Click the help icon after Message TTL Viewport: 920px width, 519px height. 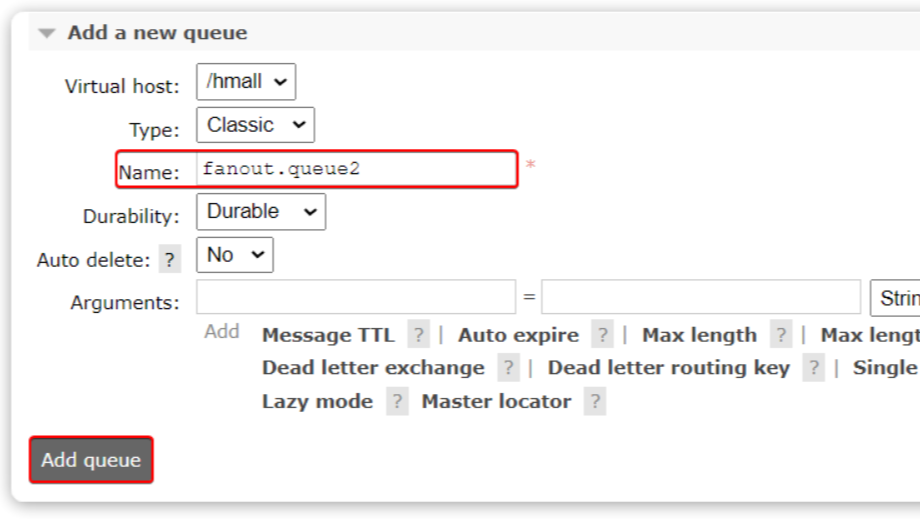[419, 335]
